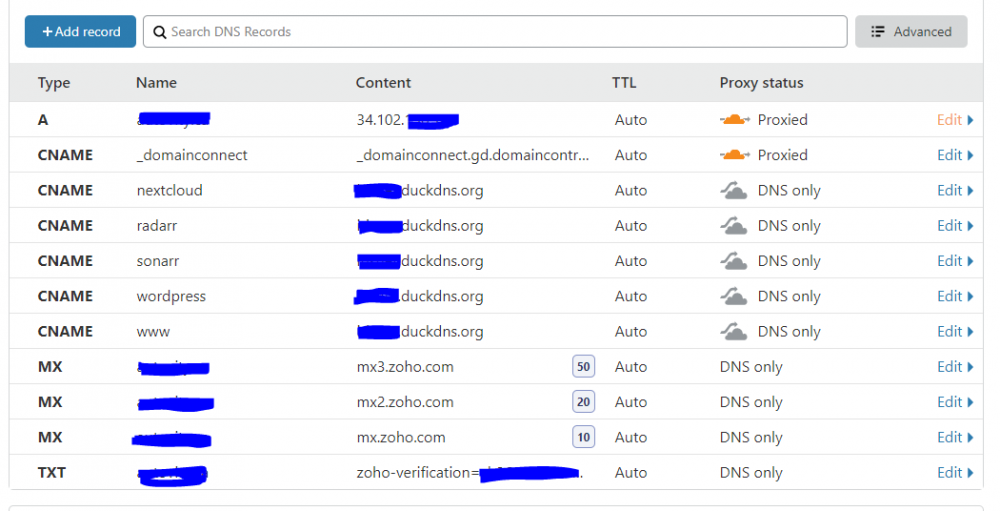
Task: Edit the mx2.zoho.com MX record
Action: [x=955, y=402]
